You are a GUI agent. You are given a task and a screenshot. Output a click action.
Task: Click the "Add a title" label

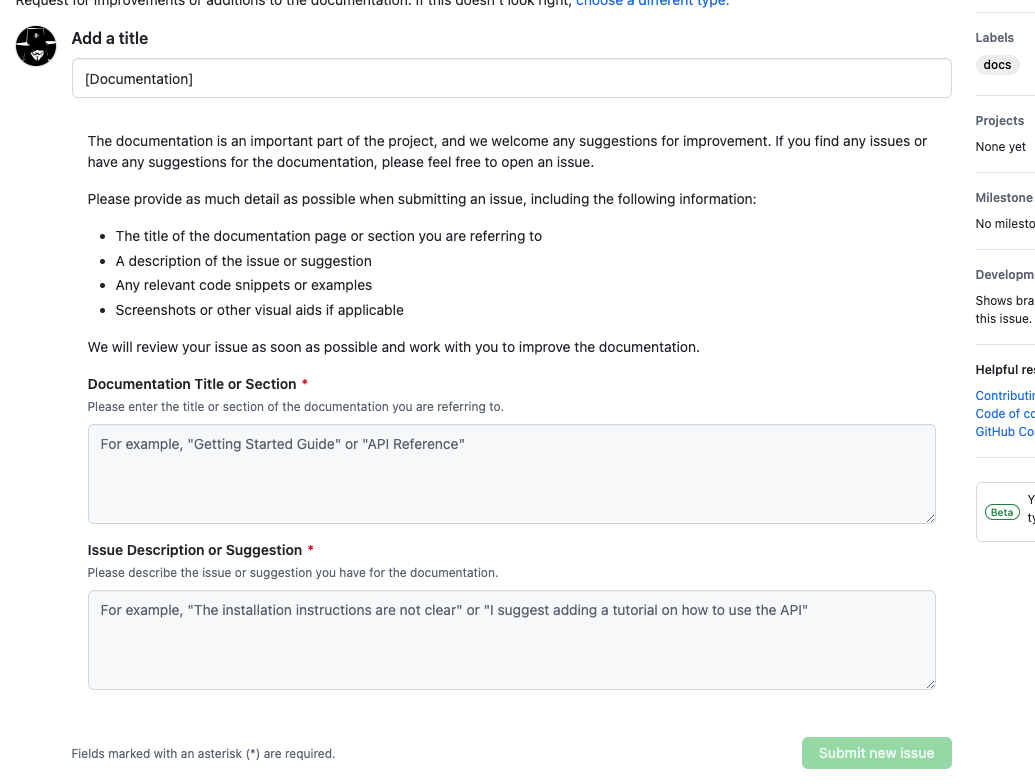coord(110,38)
